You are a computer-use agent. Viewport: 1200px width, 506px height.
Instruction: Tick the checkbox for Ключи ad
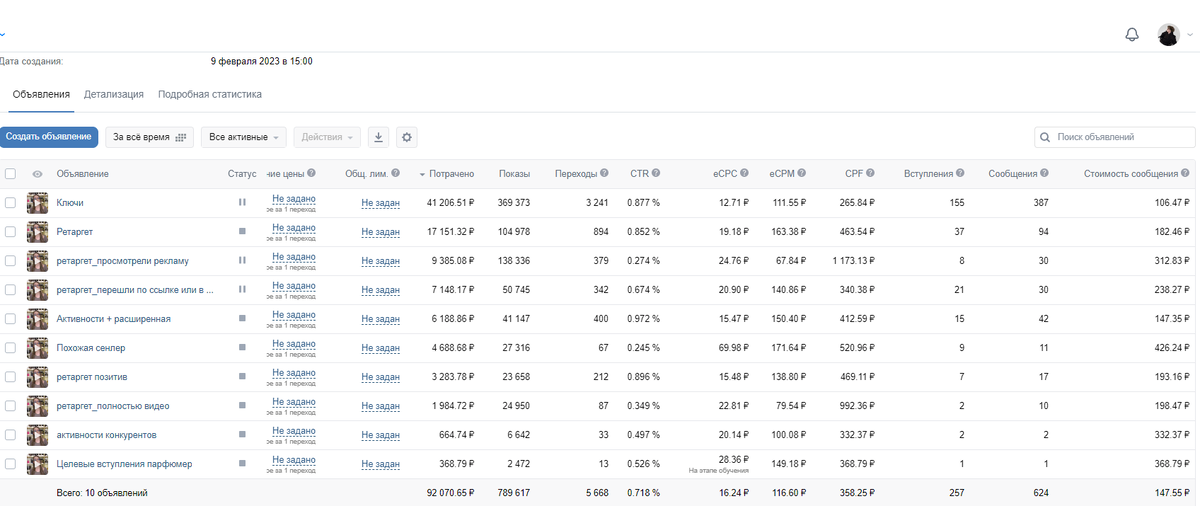point(10,203)
